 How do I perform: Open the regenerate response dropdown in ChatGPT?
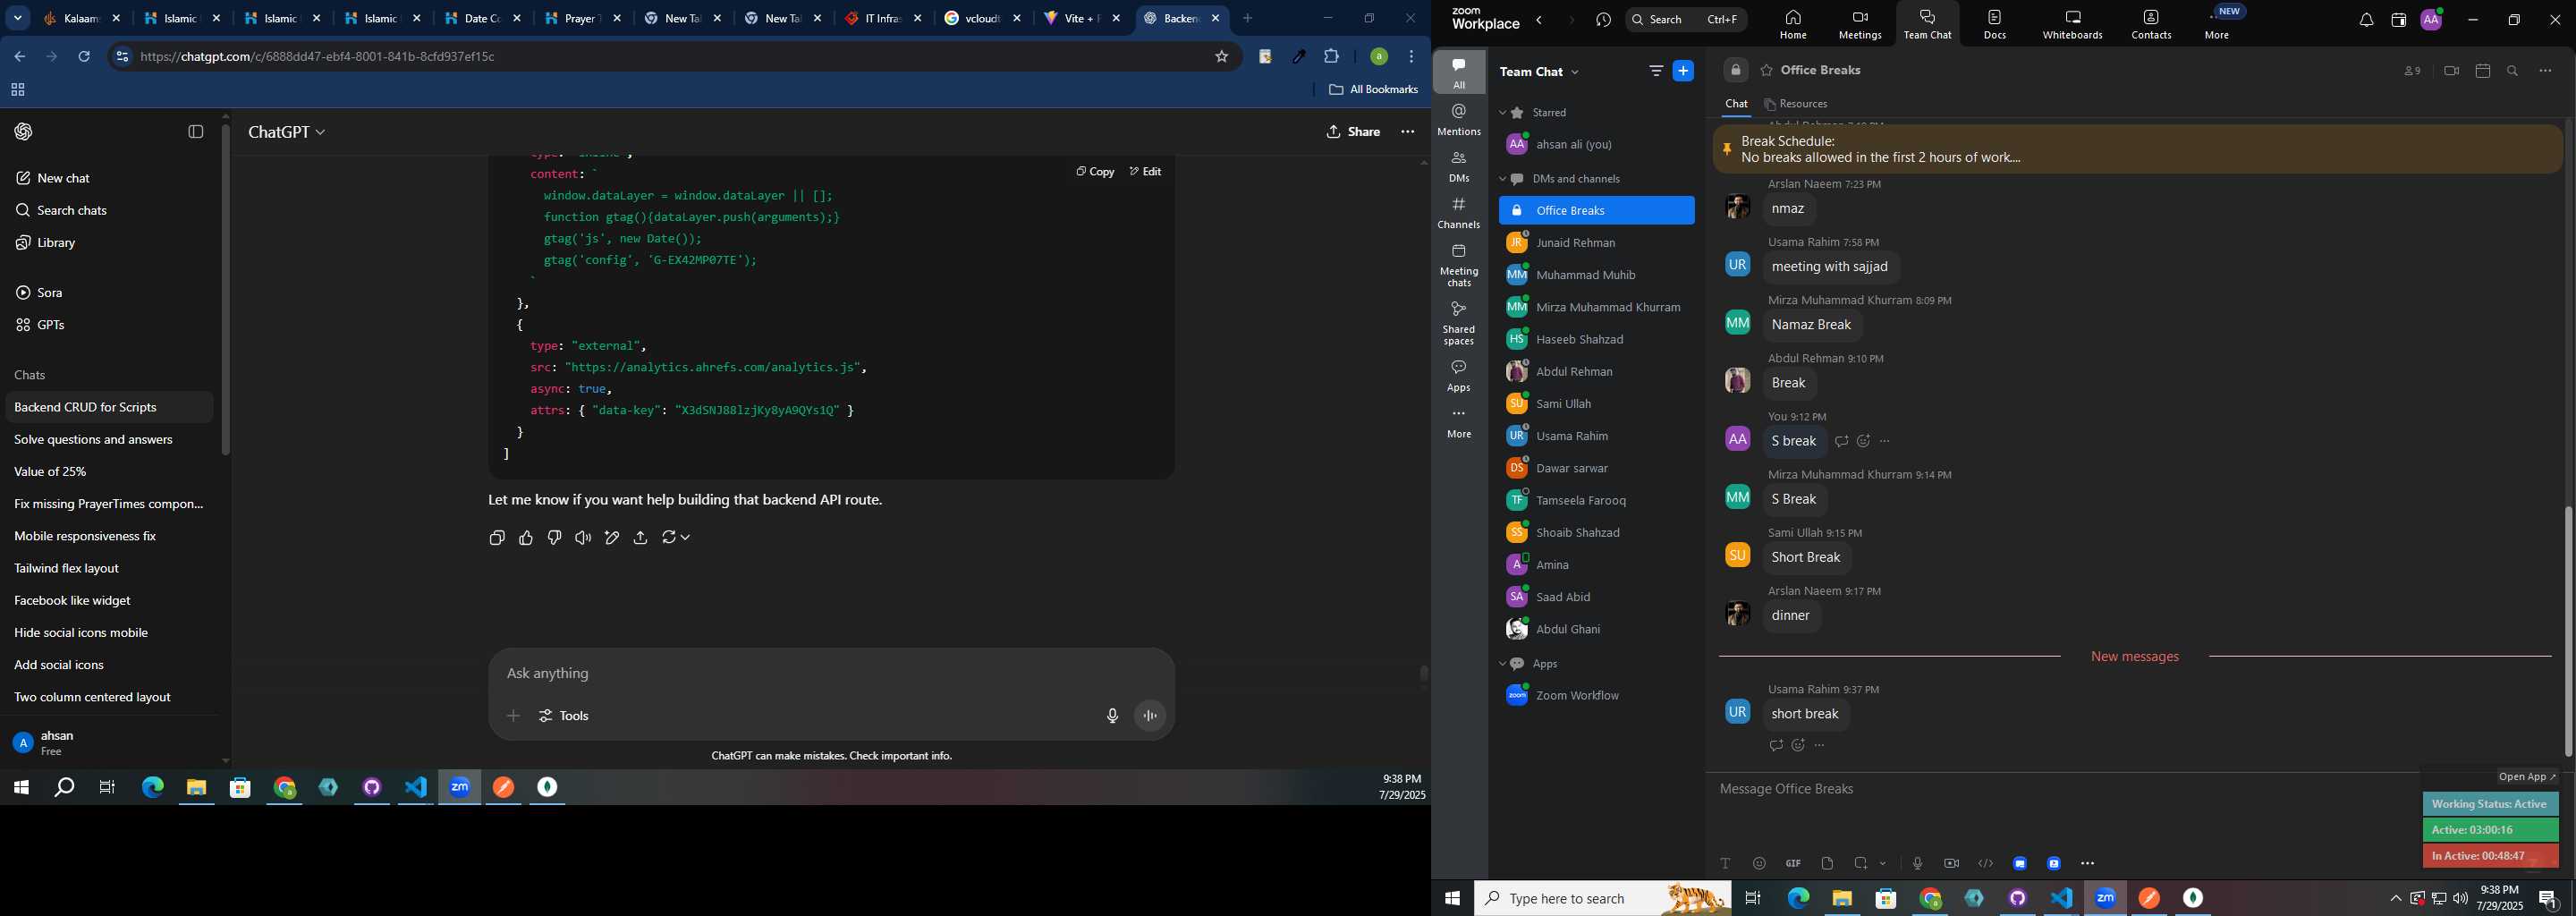tap(676, 538)
